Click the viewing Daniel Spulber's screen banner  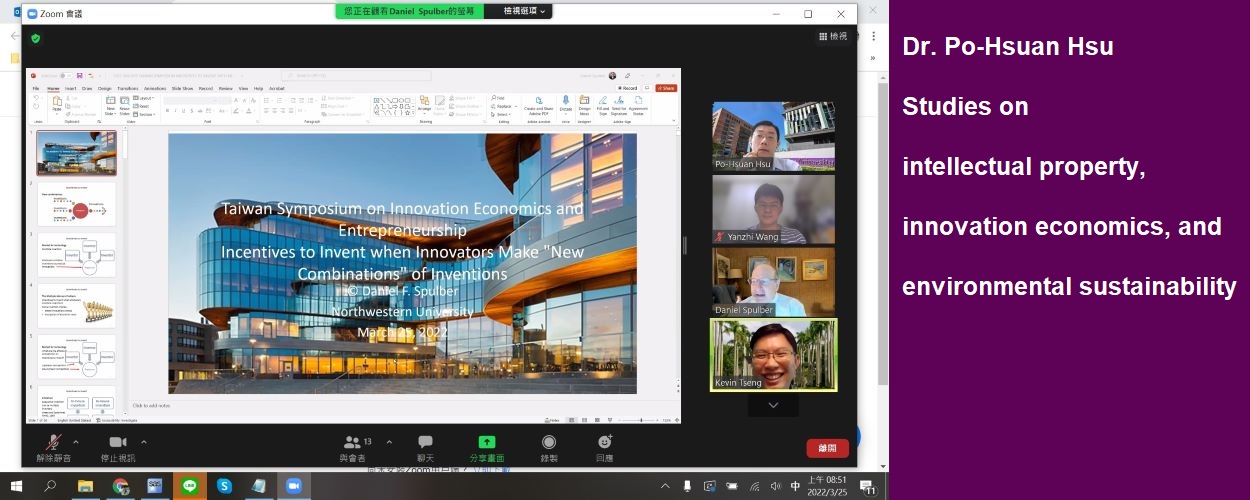[409, 11]
